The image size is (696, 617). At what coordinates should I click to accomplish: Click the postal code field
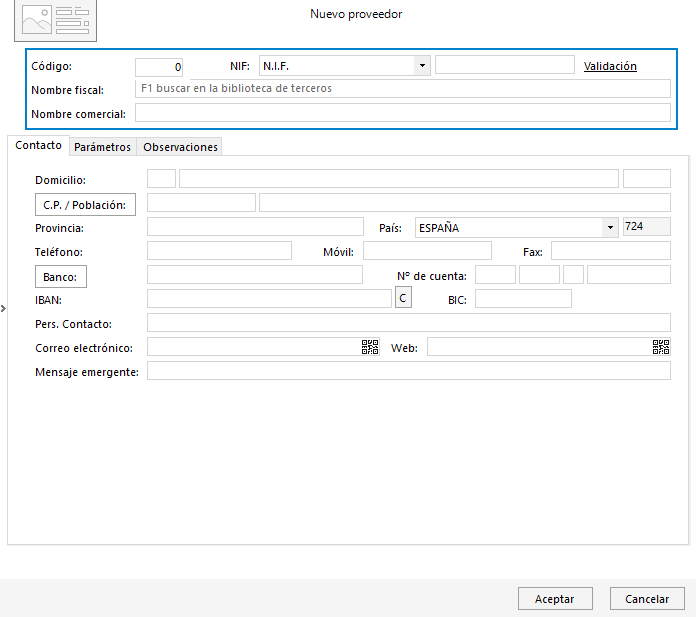(x=201, y=202)
